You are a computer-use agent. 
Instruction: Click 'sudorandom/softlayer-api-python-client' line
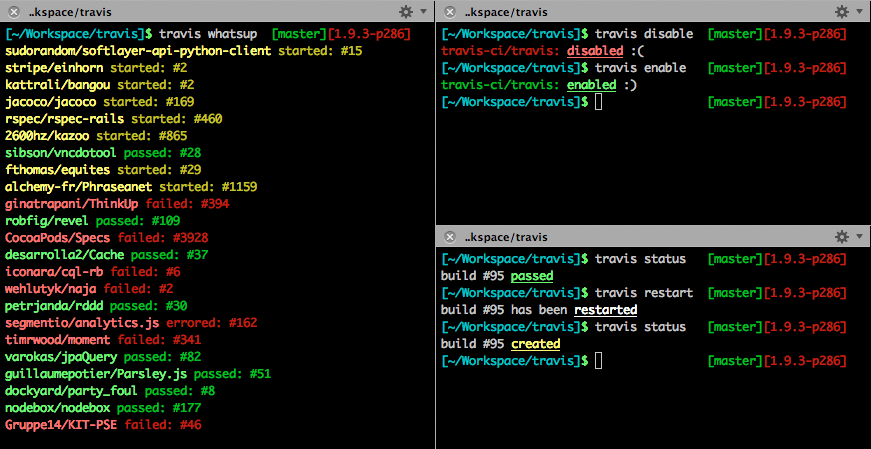click(184, 51)
